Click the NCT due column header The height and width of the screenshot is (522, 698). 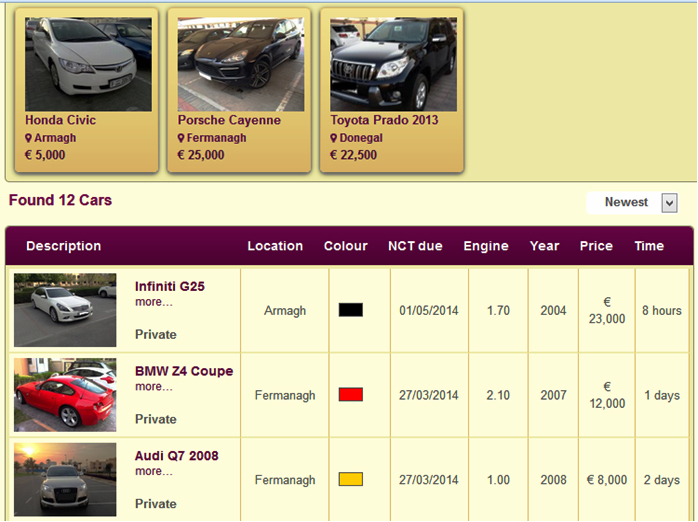415,246
